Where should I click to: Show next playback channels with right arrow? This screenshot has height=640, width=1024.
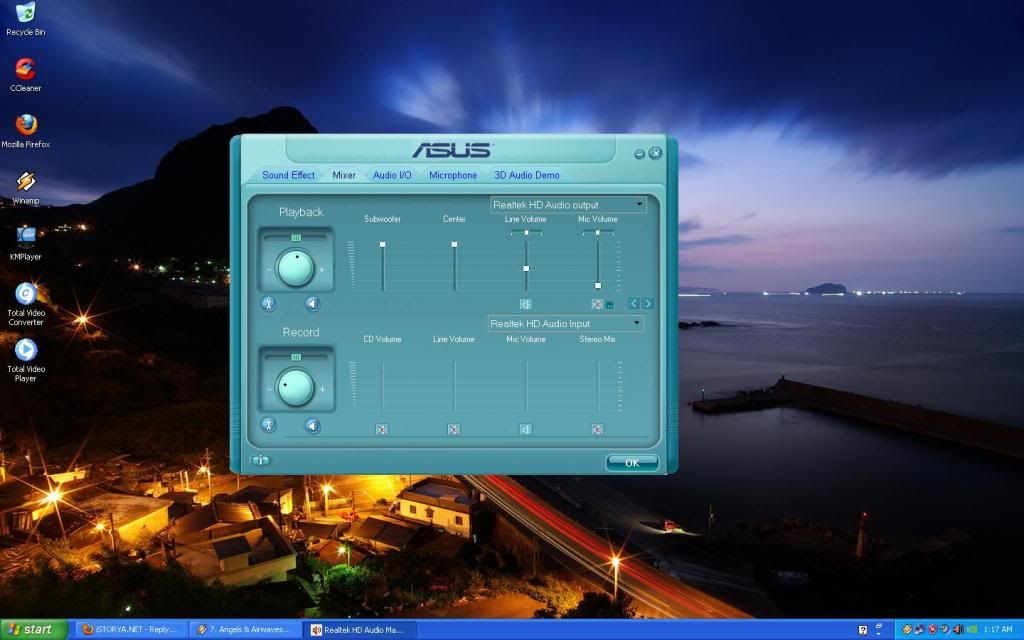pyautogui.click(x=648, y=304)
